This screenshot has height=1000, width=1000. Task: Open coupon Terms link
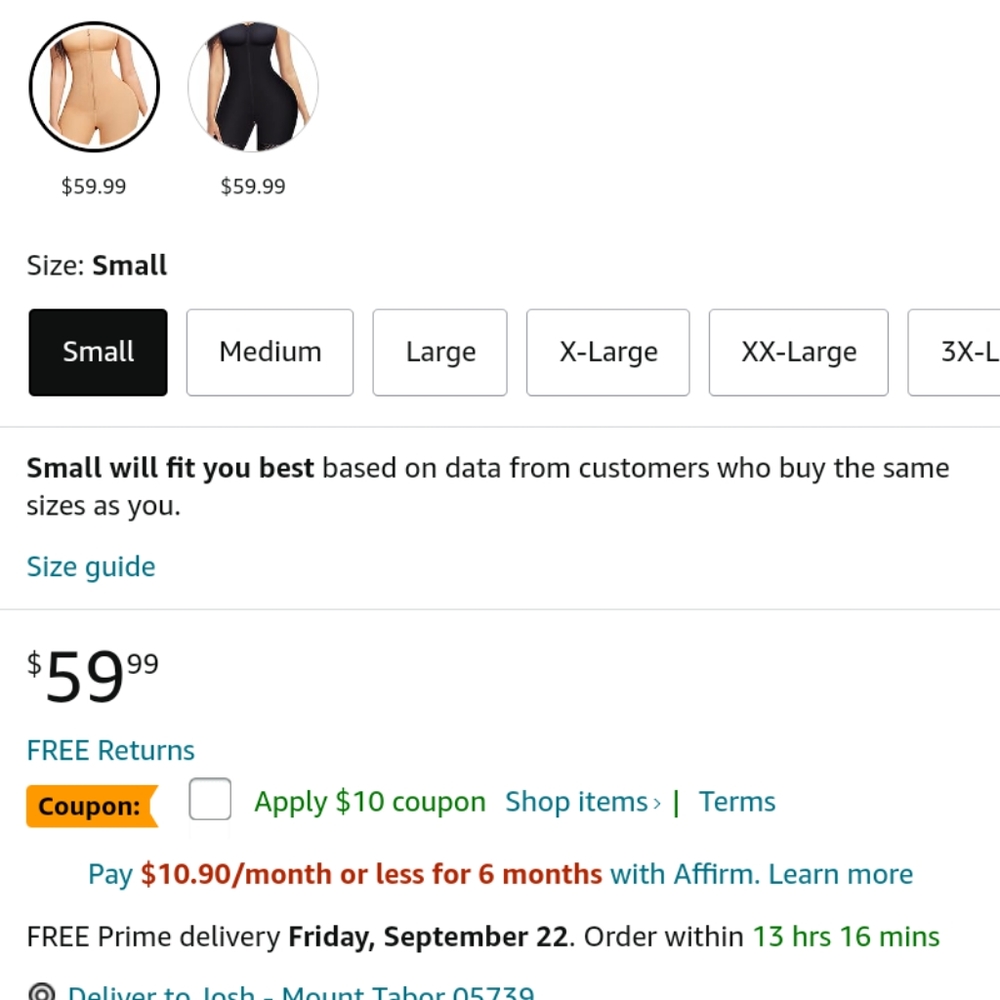(737, 802)
